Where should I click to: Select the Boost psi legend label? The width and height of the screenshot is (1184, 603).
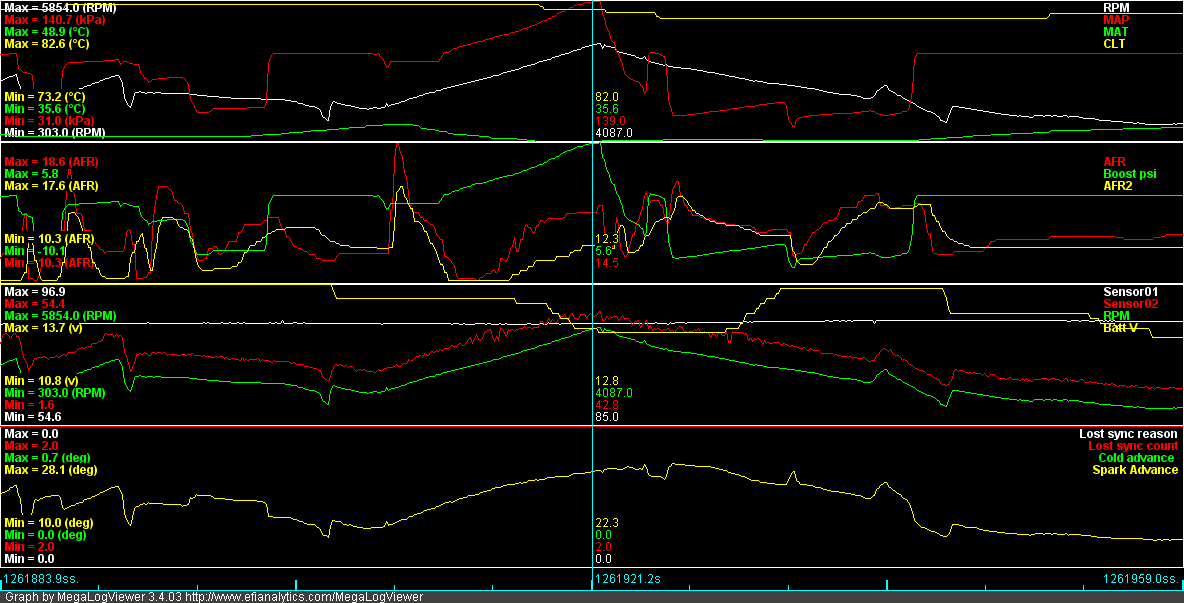pyautogui.click(x=1129, y=174)
